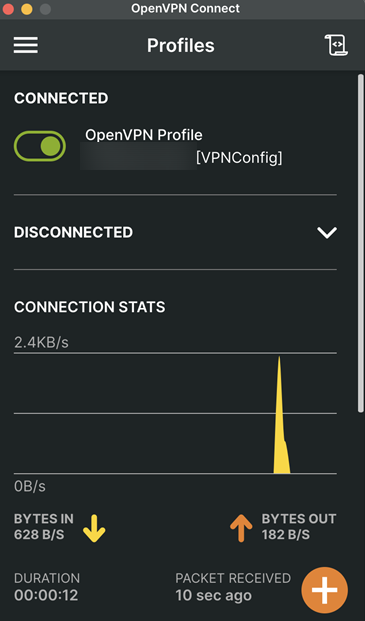Click the [VPNConfig] profile label
The image size is (365, 621).
[239, 158]
